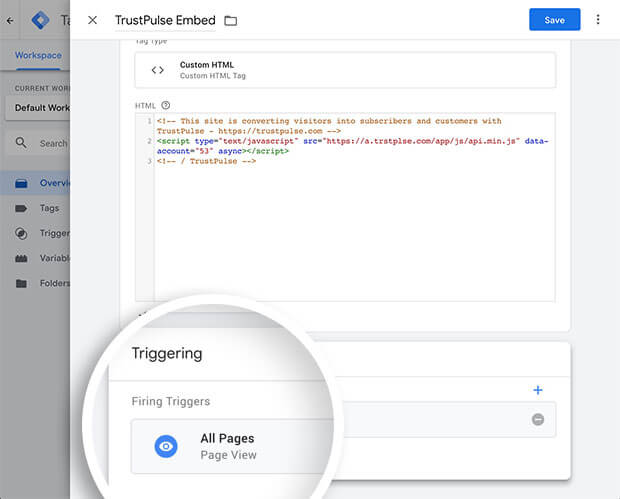Click the back arrow icon
This screenshot has height=499, width=620.
[10, 21]
